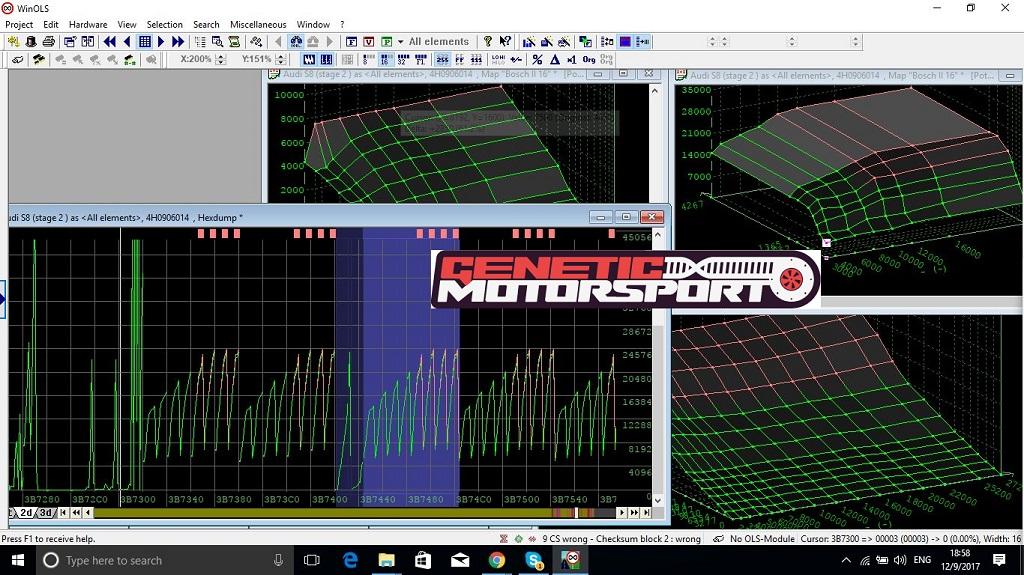
Task: Increase the Y zoom percentage spinner
Action: coord(280,56)
